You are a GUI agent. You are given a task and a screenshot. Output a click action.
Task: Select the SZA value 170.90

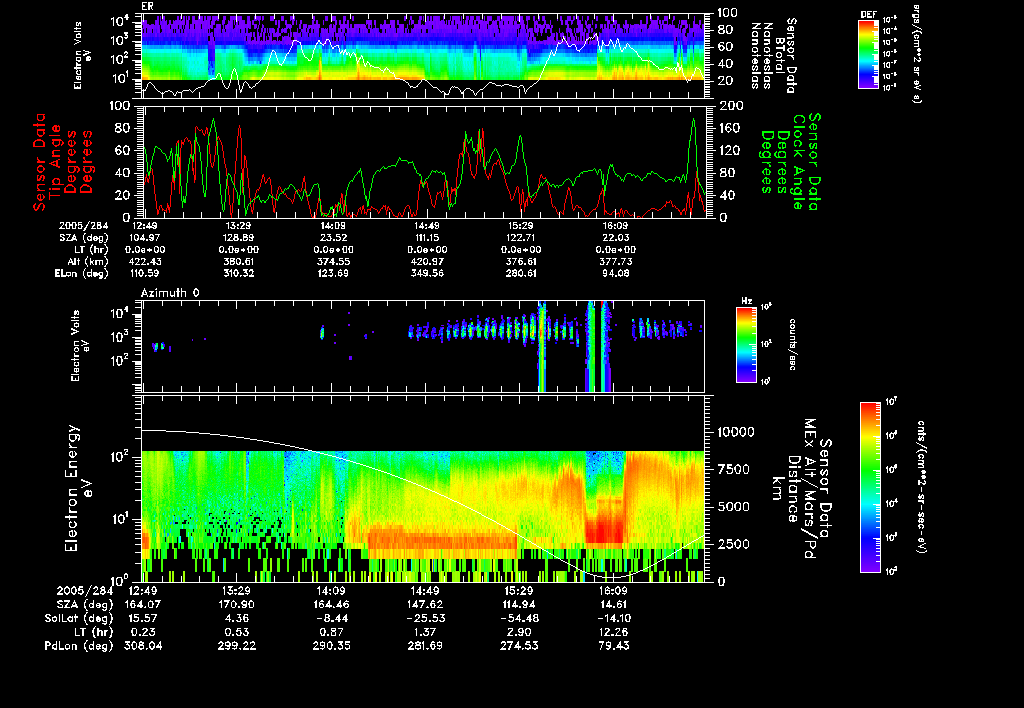[236, 604]
